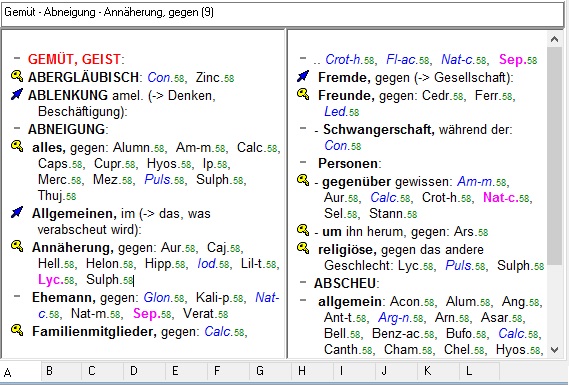Screen dimensions: 569x385
Task: Click the arrow icon beside Fremde, gegen
Action: (303, 76)
